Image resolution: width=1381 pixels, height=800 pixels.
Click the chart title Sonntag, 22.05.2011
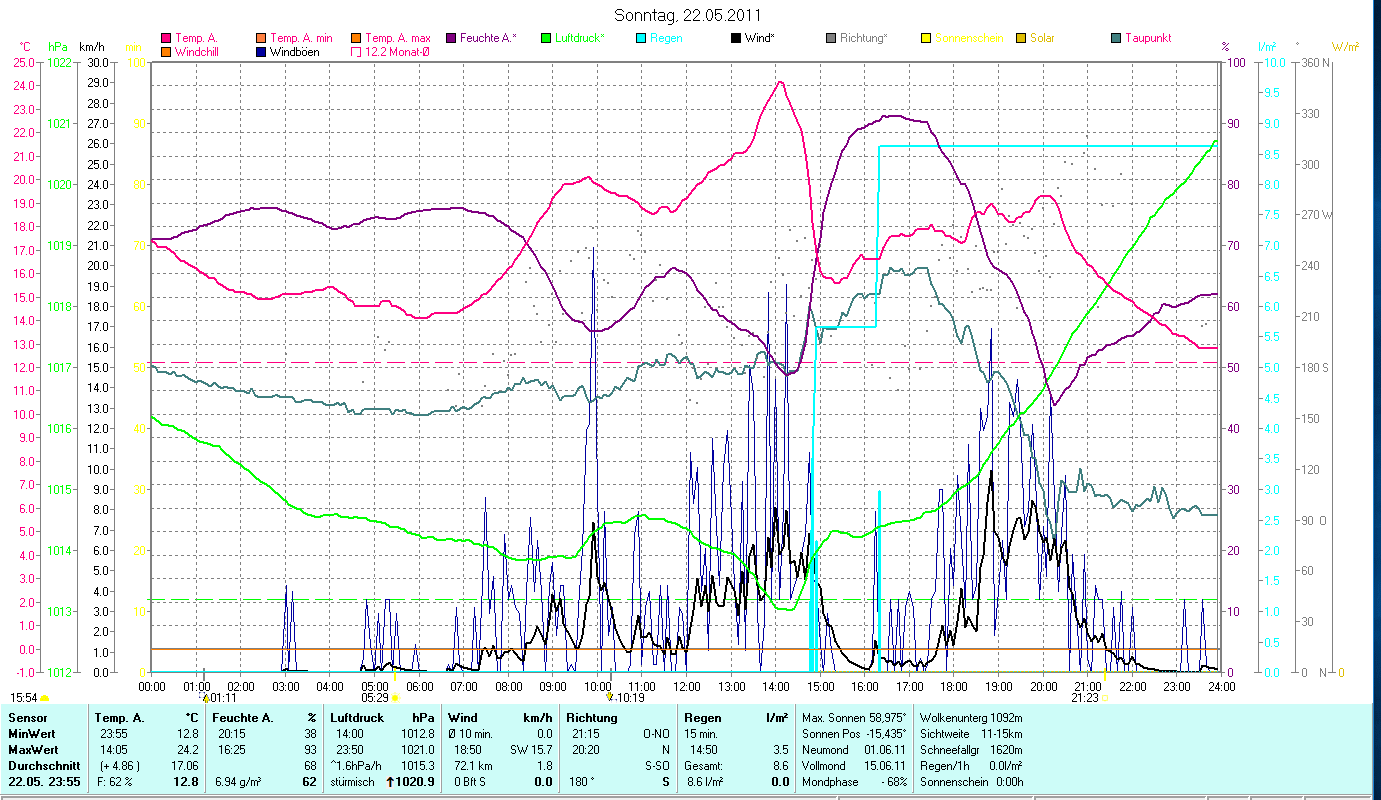coord(690,15)
